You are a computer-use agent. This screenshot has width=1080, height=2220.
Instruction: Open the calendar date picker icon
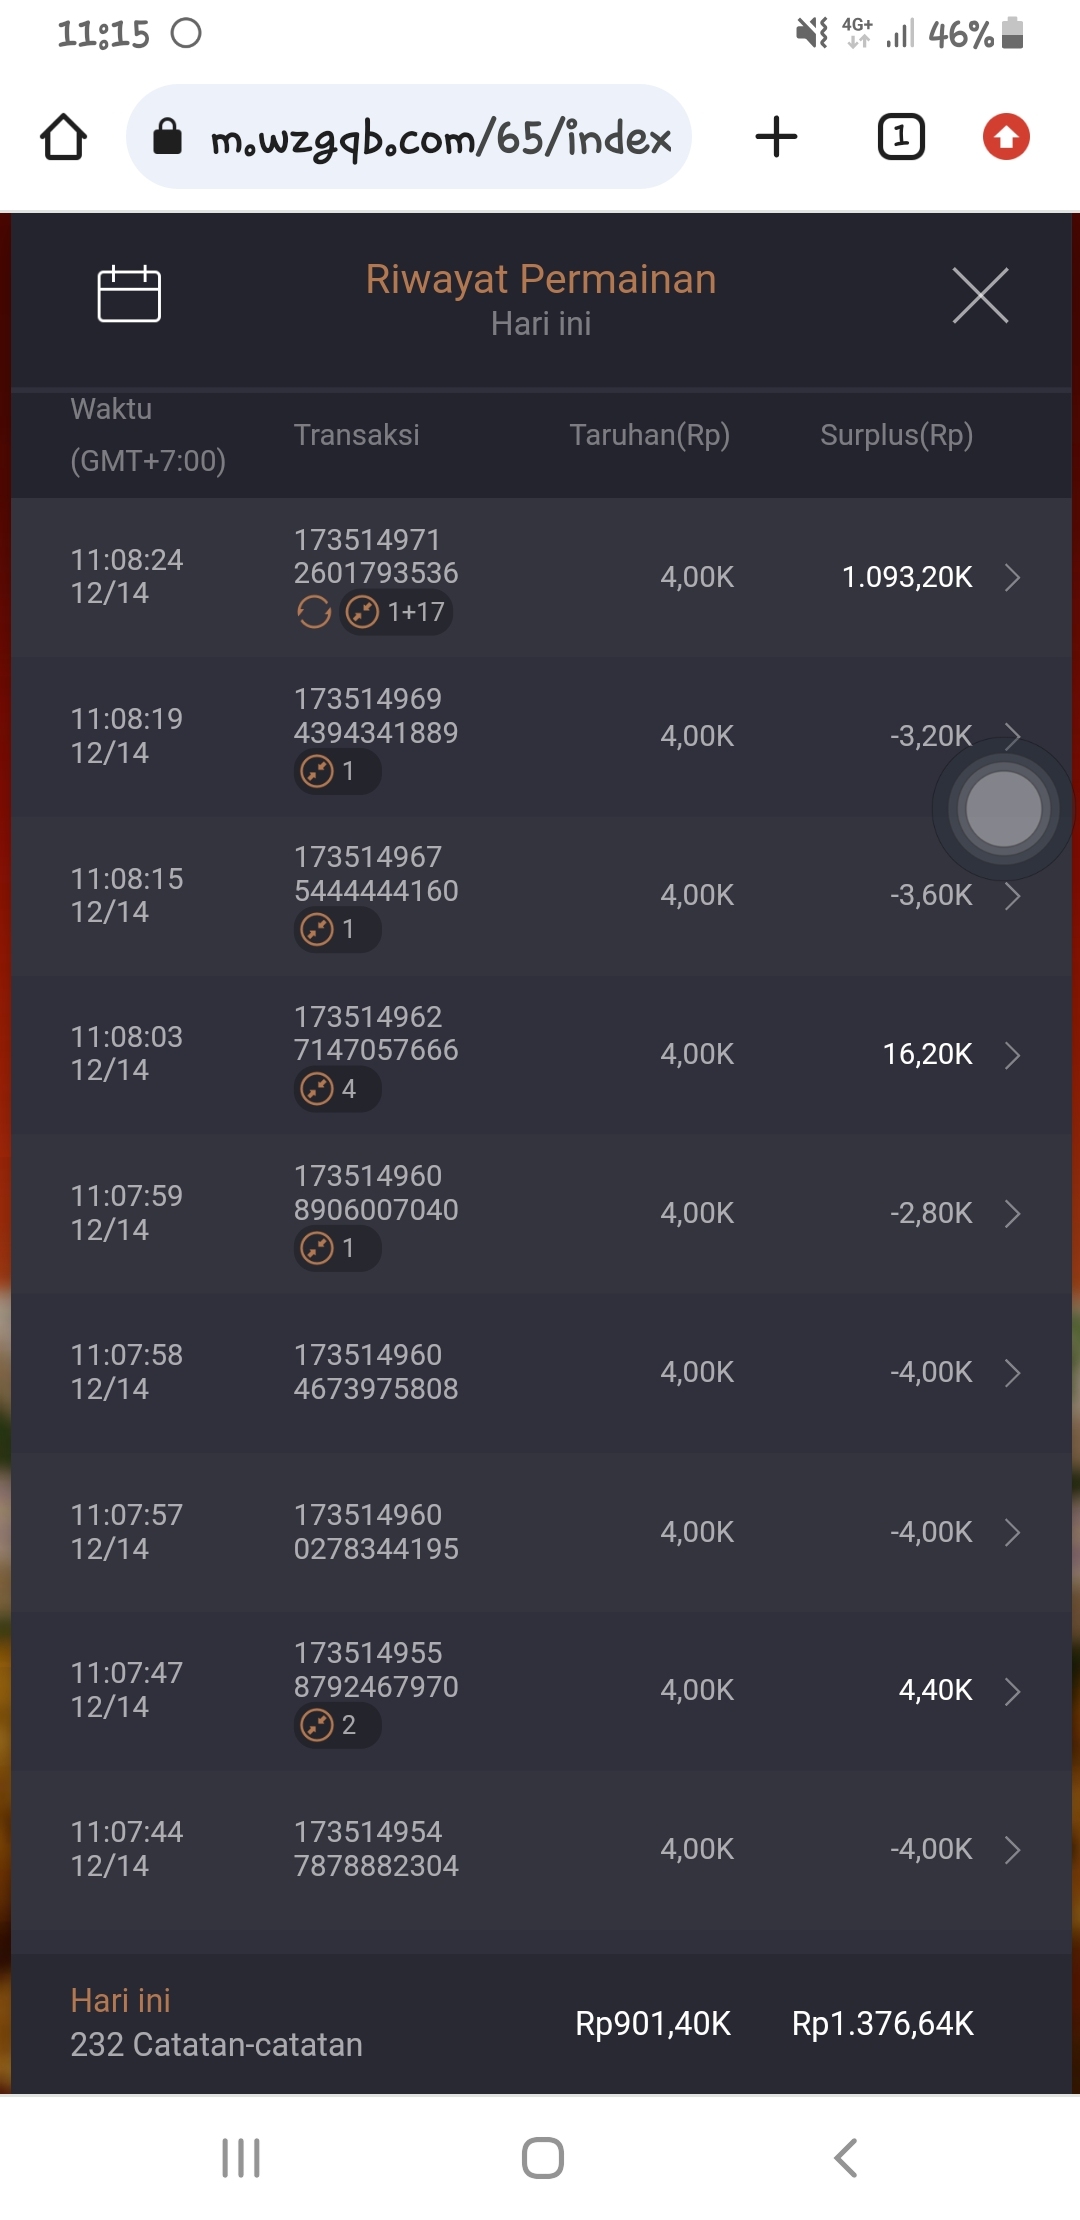(129, 294)
